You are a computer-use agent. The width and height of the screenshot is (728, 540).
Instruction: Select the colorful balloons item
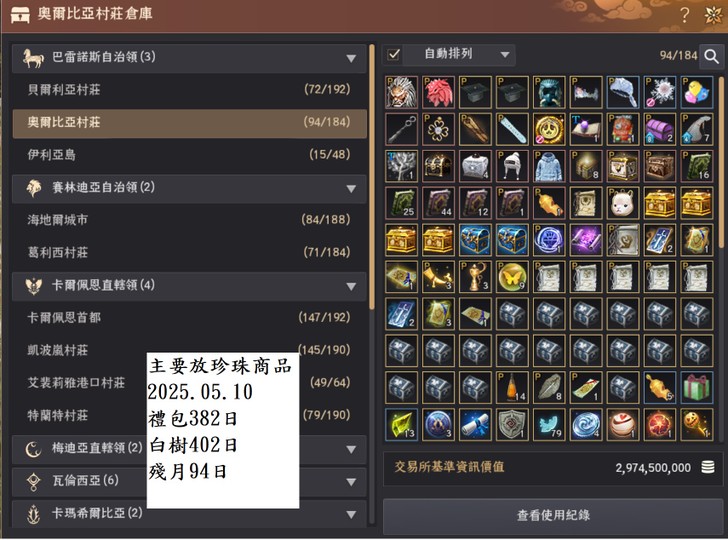click(697, 92)
